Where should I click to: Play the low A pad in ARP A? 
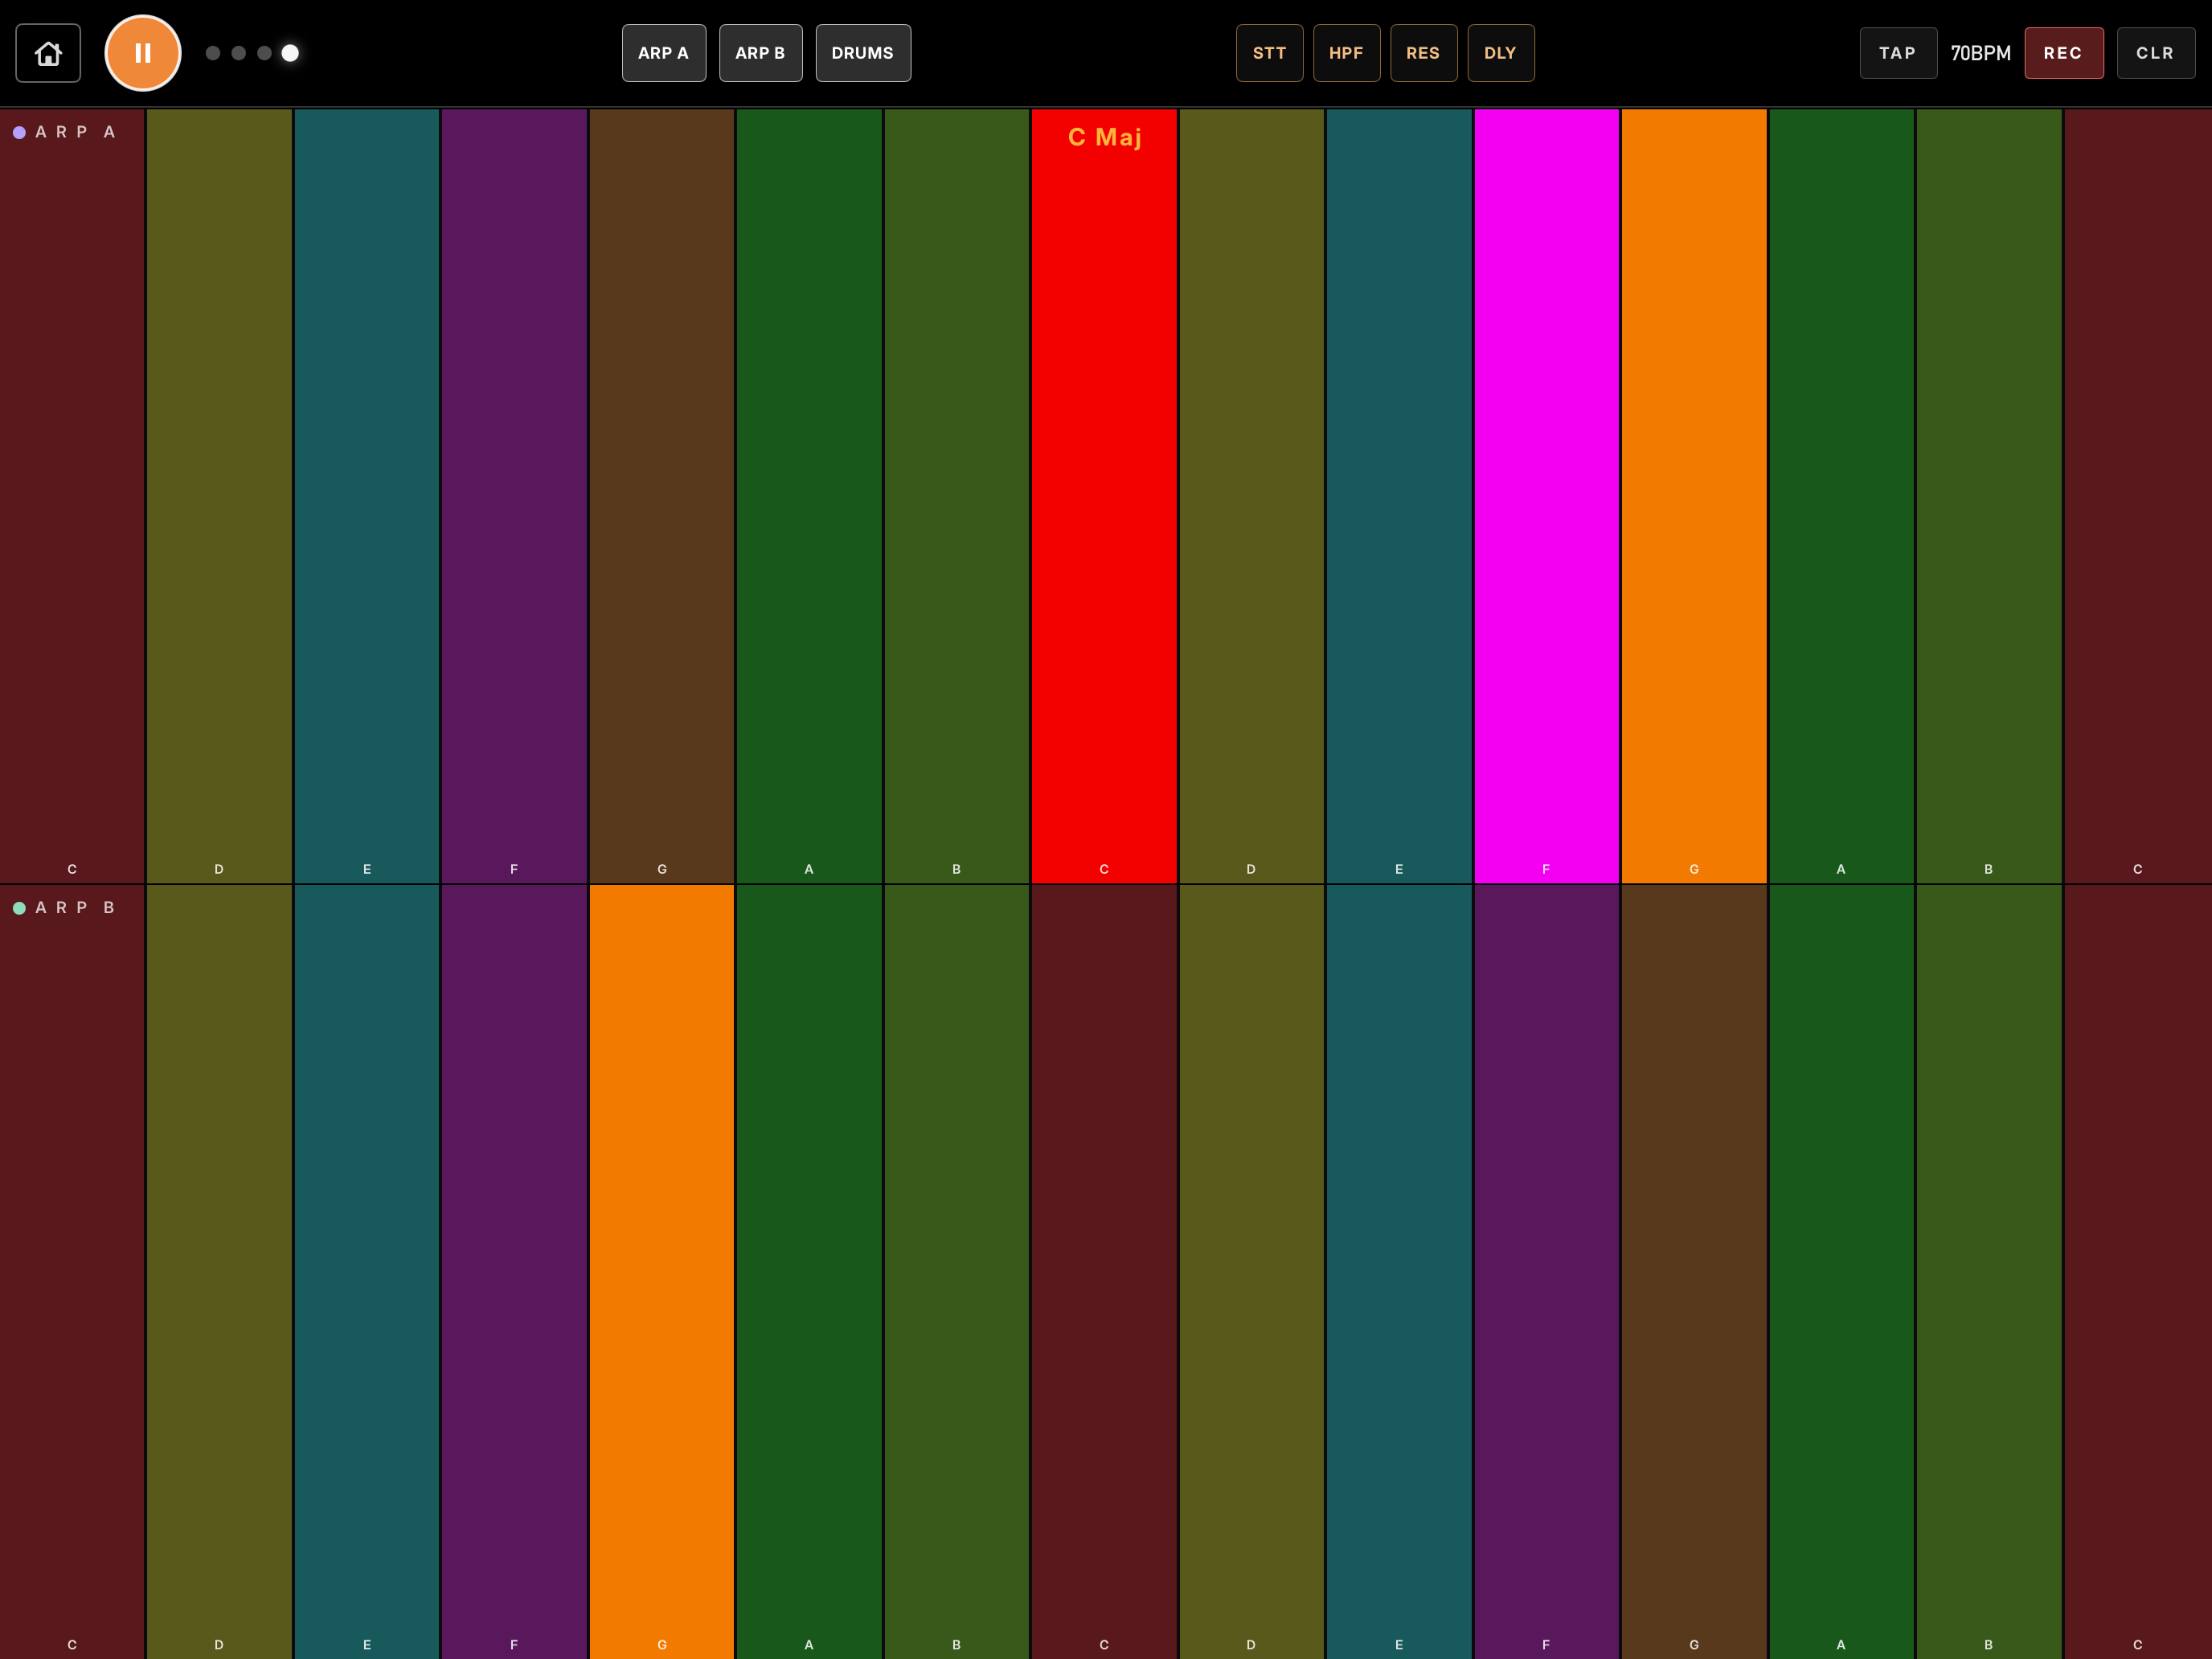point(809,496)
